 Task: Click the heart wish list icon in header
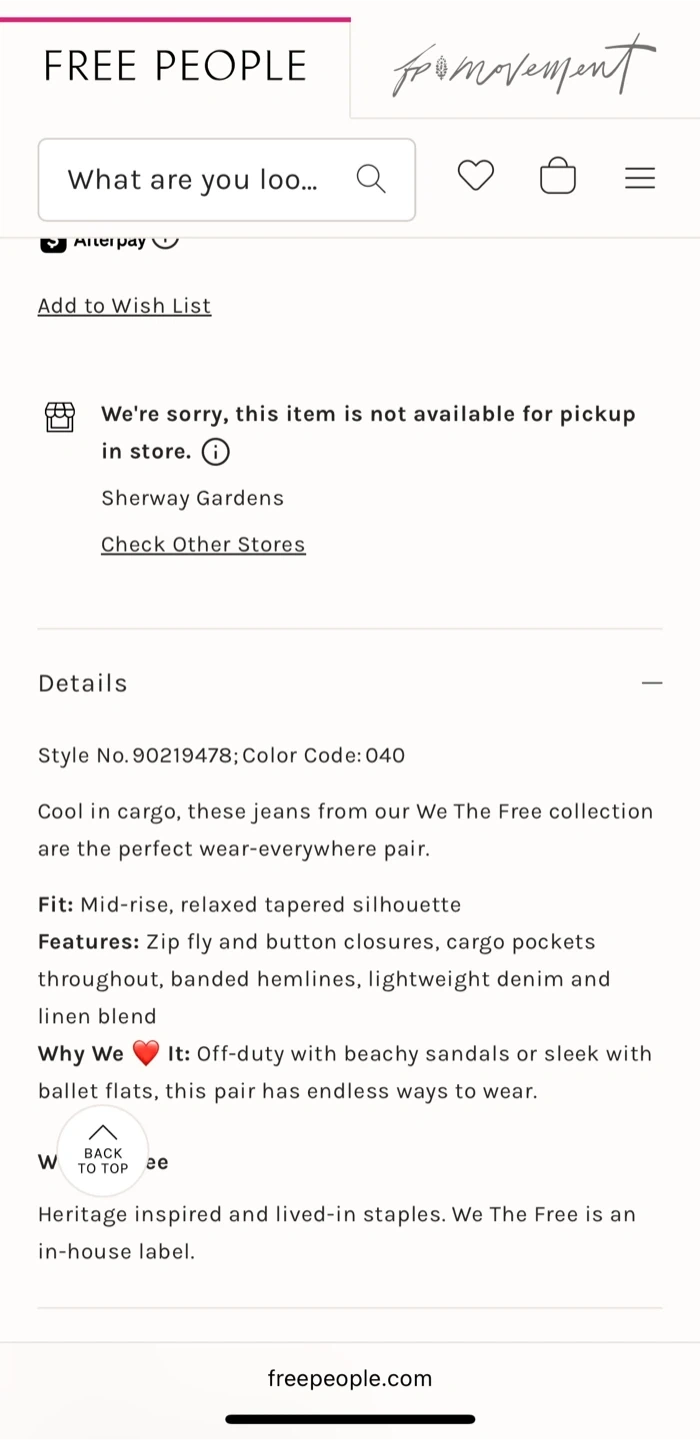(476, 176)
